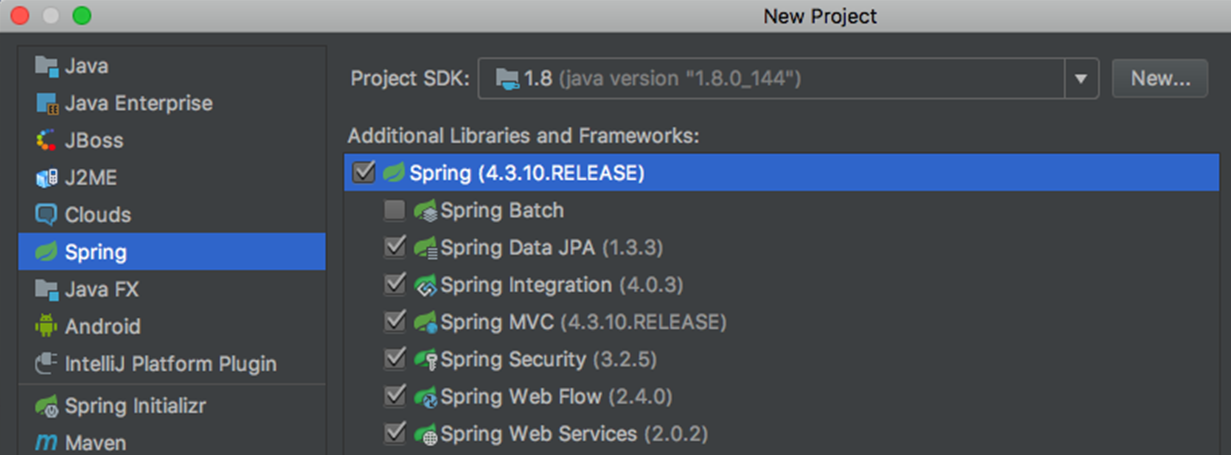Click the Spring Initializr icon
Screen dimensions: 1231x455
point(46,407)
